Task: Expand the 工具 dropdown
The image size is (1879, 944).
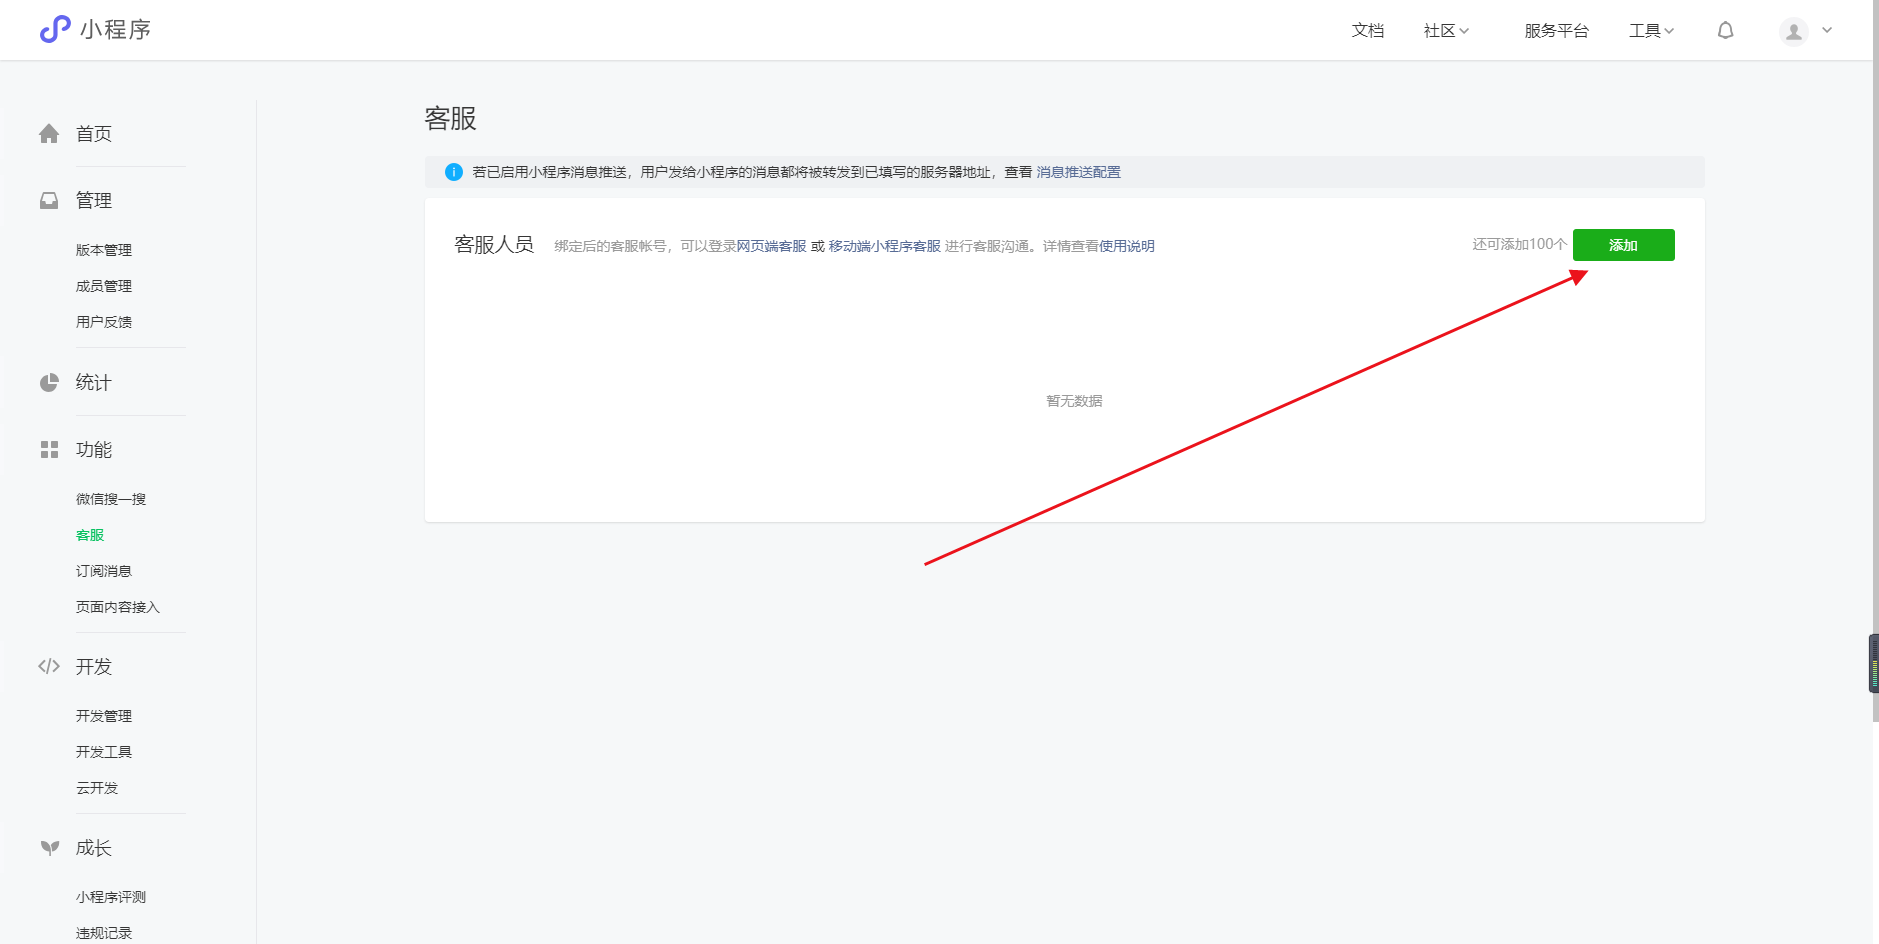Action: pyautogui.click(x=1651, y=31)
